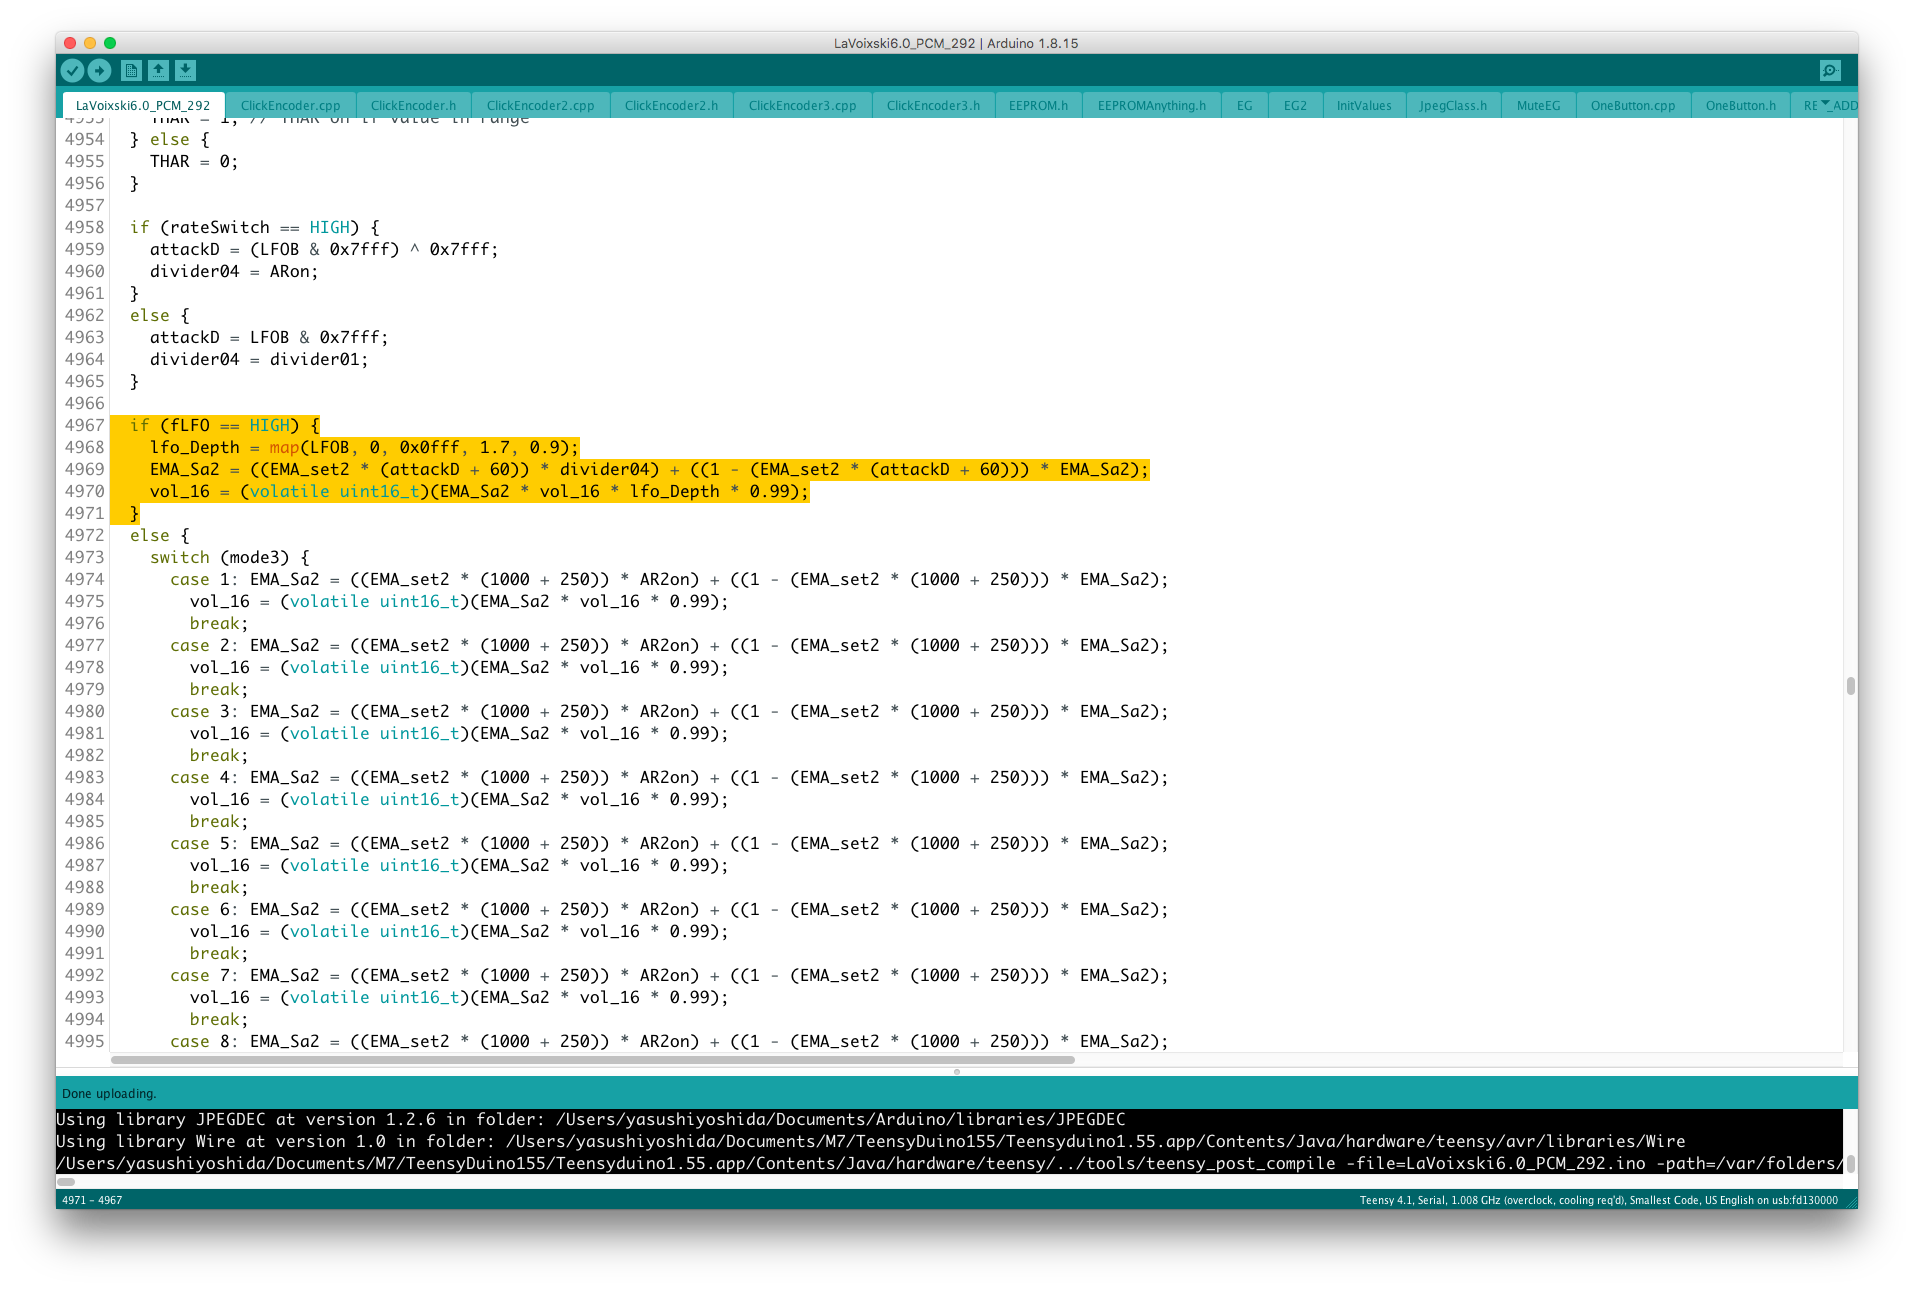Select the EEPROM.h tab

[1038, 105]
